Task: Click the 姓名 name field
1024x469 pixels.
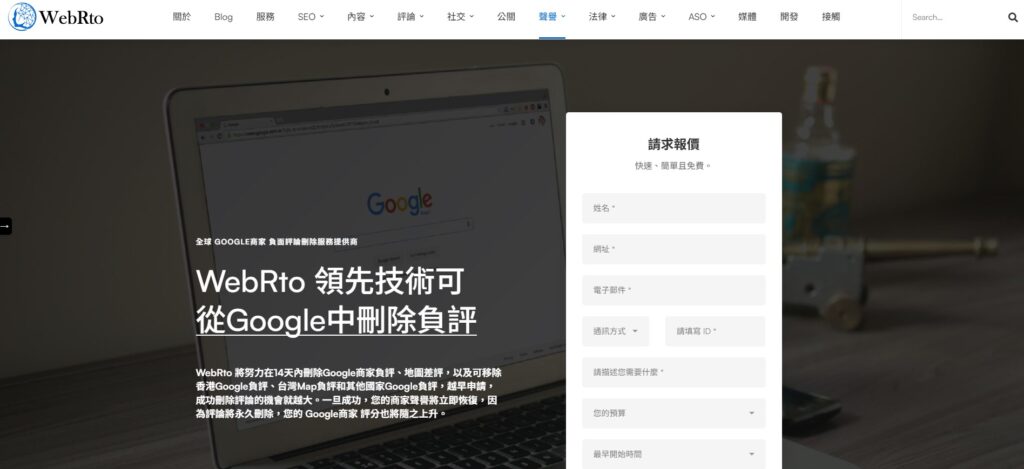Action: click(x=673, y=208)
